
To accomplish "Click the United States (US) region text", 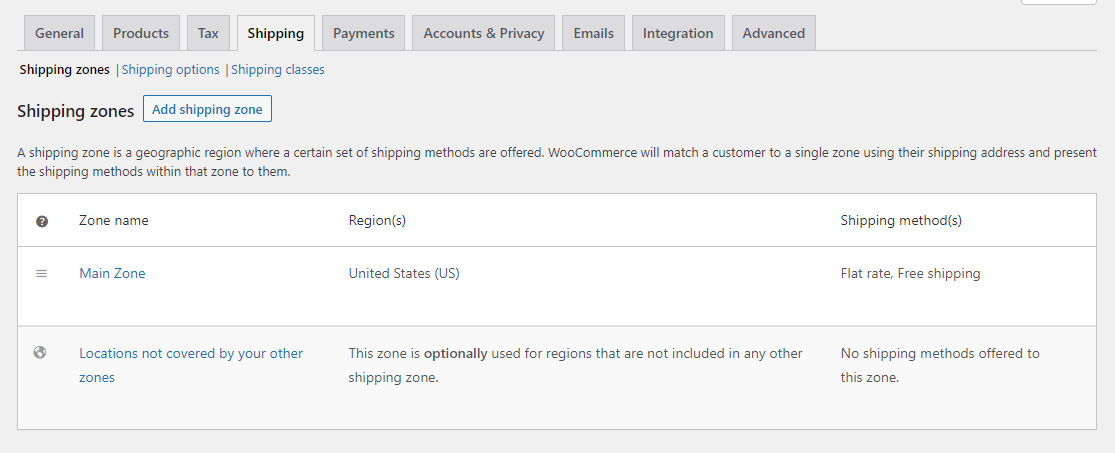I will [404, 273].
